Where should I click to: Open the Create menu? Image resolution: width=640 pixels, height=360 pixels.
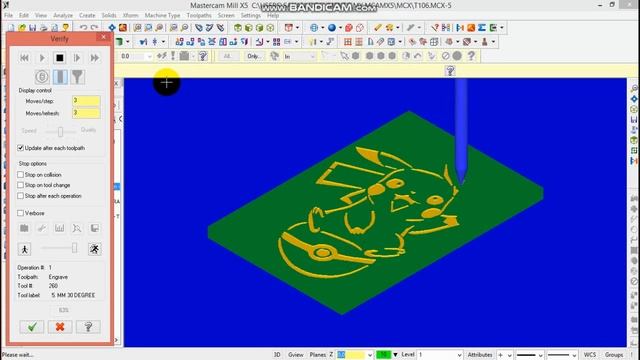pos(87,15)
